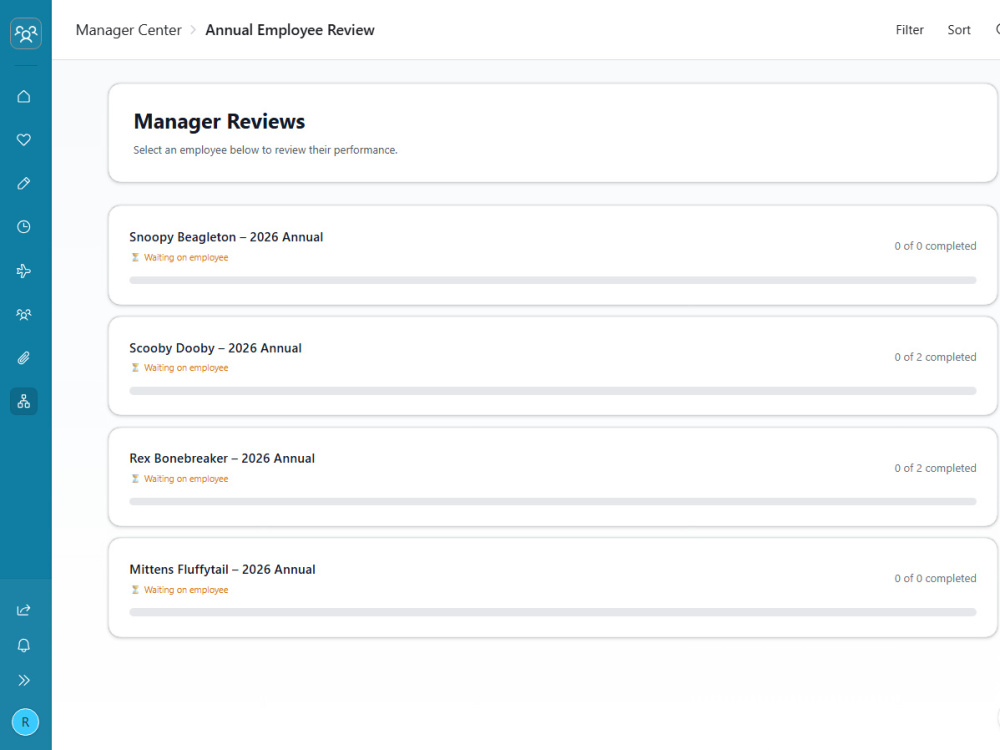Viewport: 1000px width, 750px height.
Task: Open the people team icon in sidebar
Action: tap(24, 314)
